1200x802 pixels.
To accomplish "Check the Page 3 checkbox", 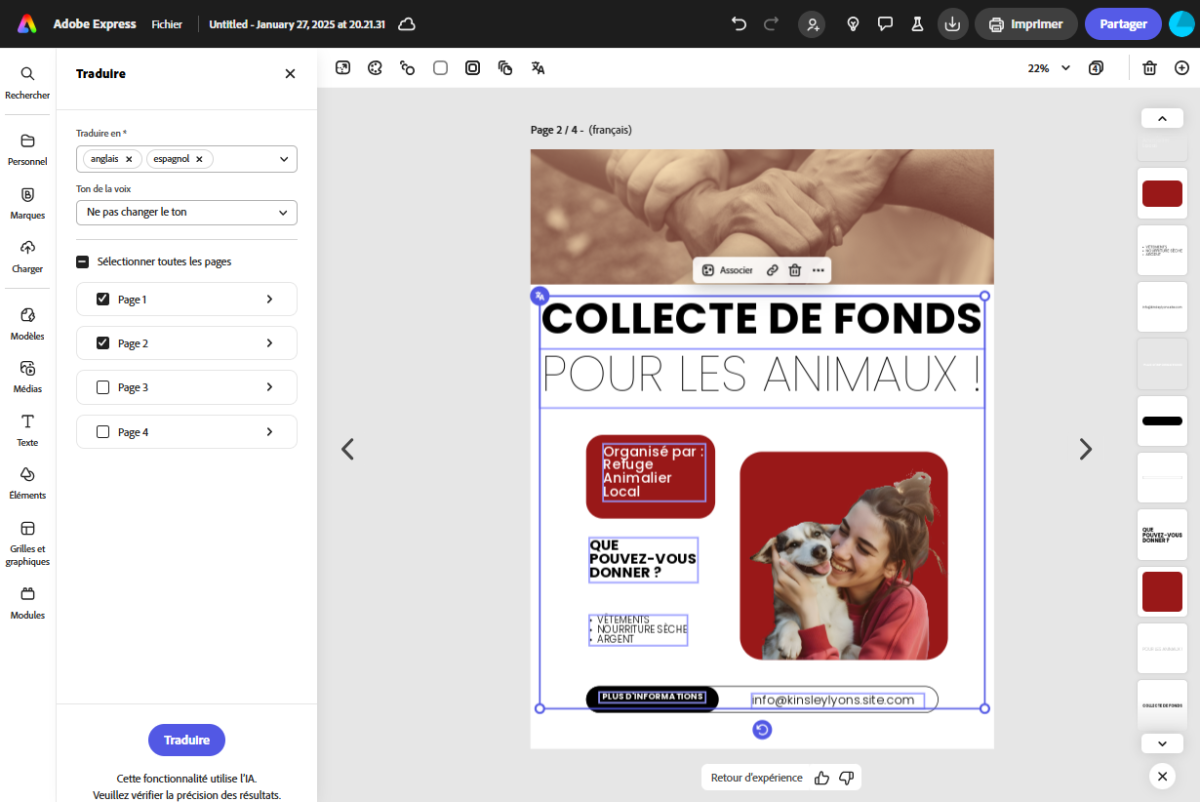I will coord(103,388).
